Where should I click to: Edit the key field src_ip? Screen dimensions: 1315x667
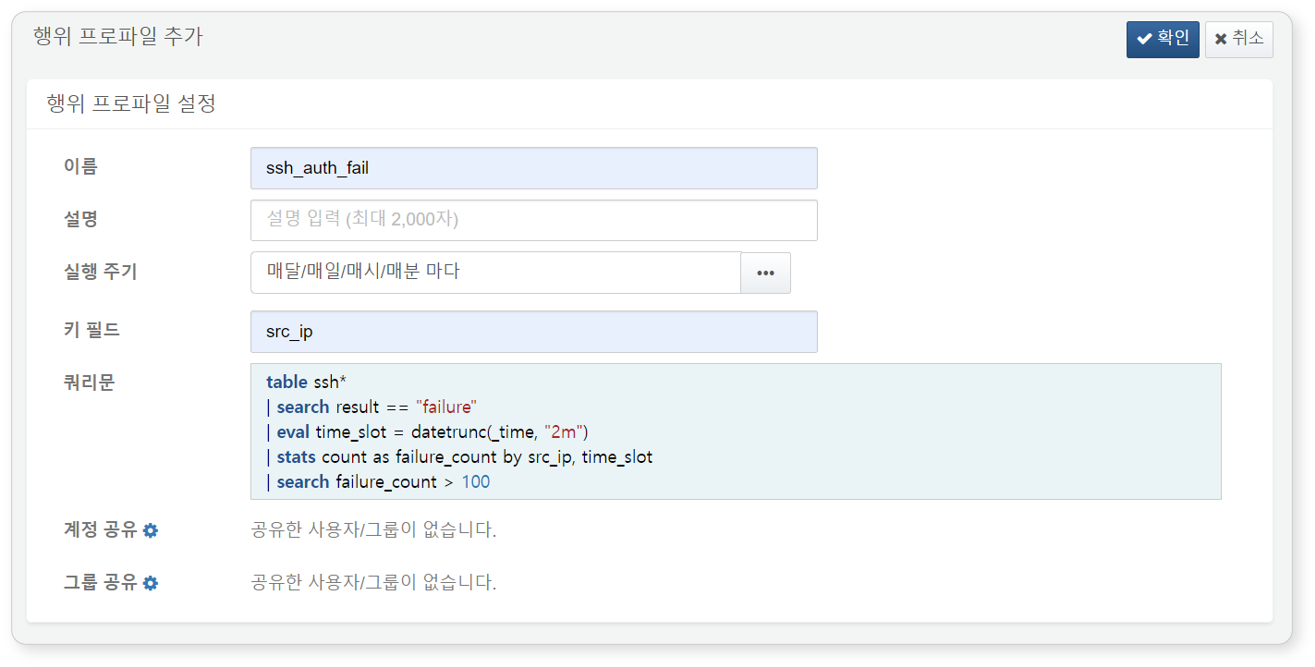(x=534, y=331)
